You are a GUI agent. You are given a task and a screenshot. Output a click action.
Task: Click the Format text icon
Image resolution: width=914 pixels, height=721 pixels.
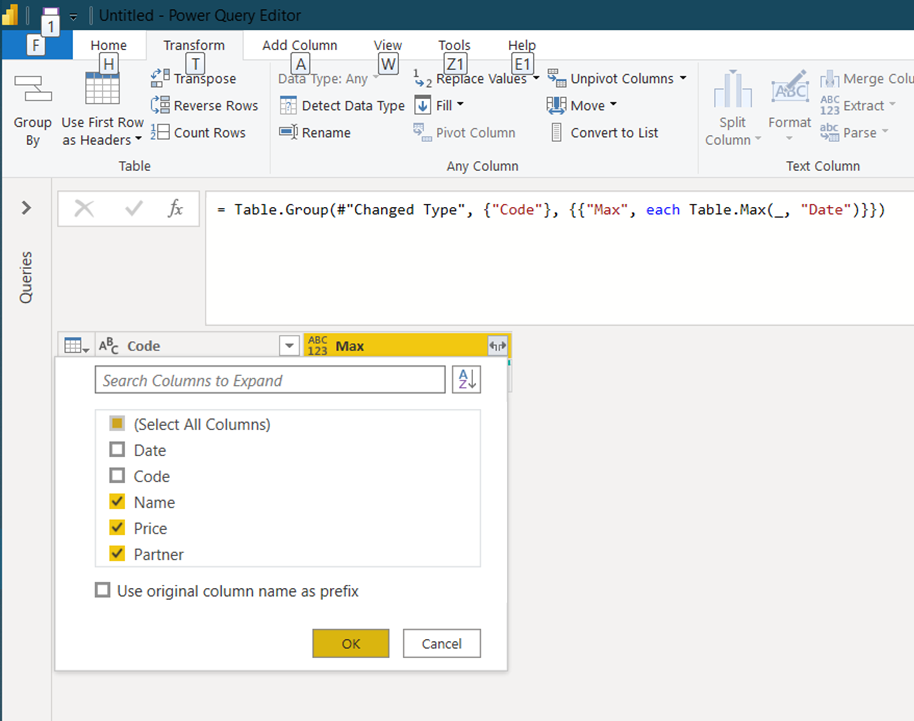point(790,89)
